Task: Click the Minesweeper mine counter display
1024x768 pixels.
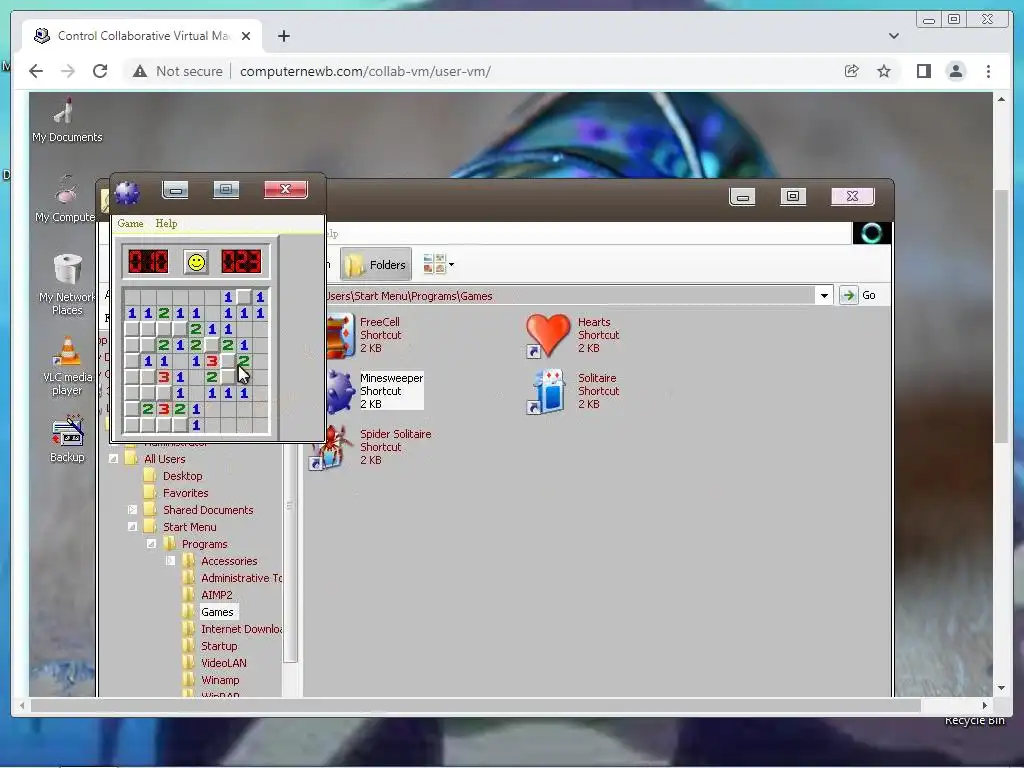Action: point(148,262)
